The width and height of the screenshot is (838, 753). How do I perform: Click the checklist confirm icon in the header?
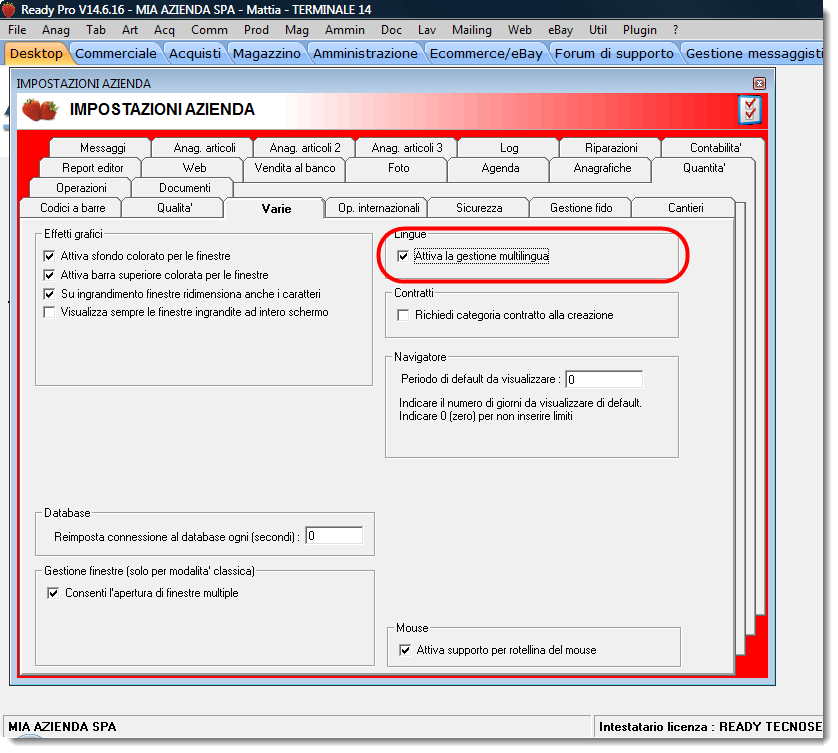point(750,110)
